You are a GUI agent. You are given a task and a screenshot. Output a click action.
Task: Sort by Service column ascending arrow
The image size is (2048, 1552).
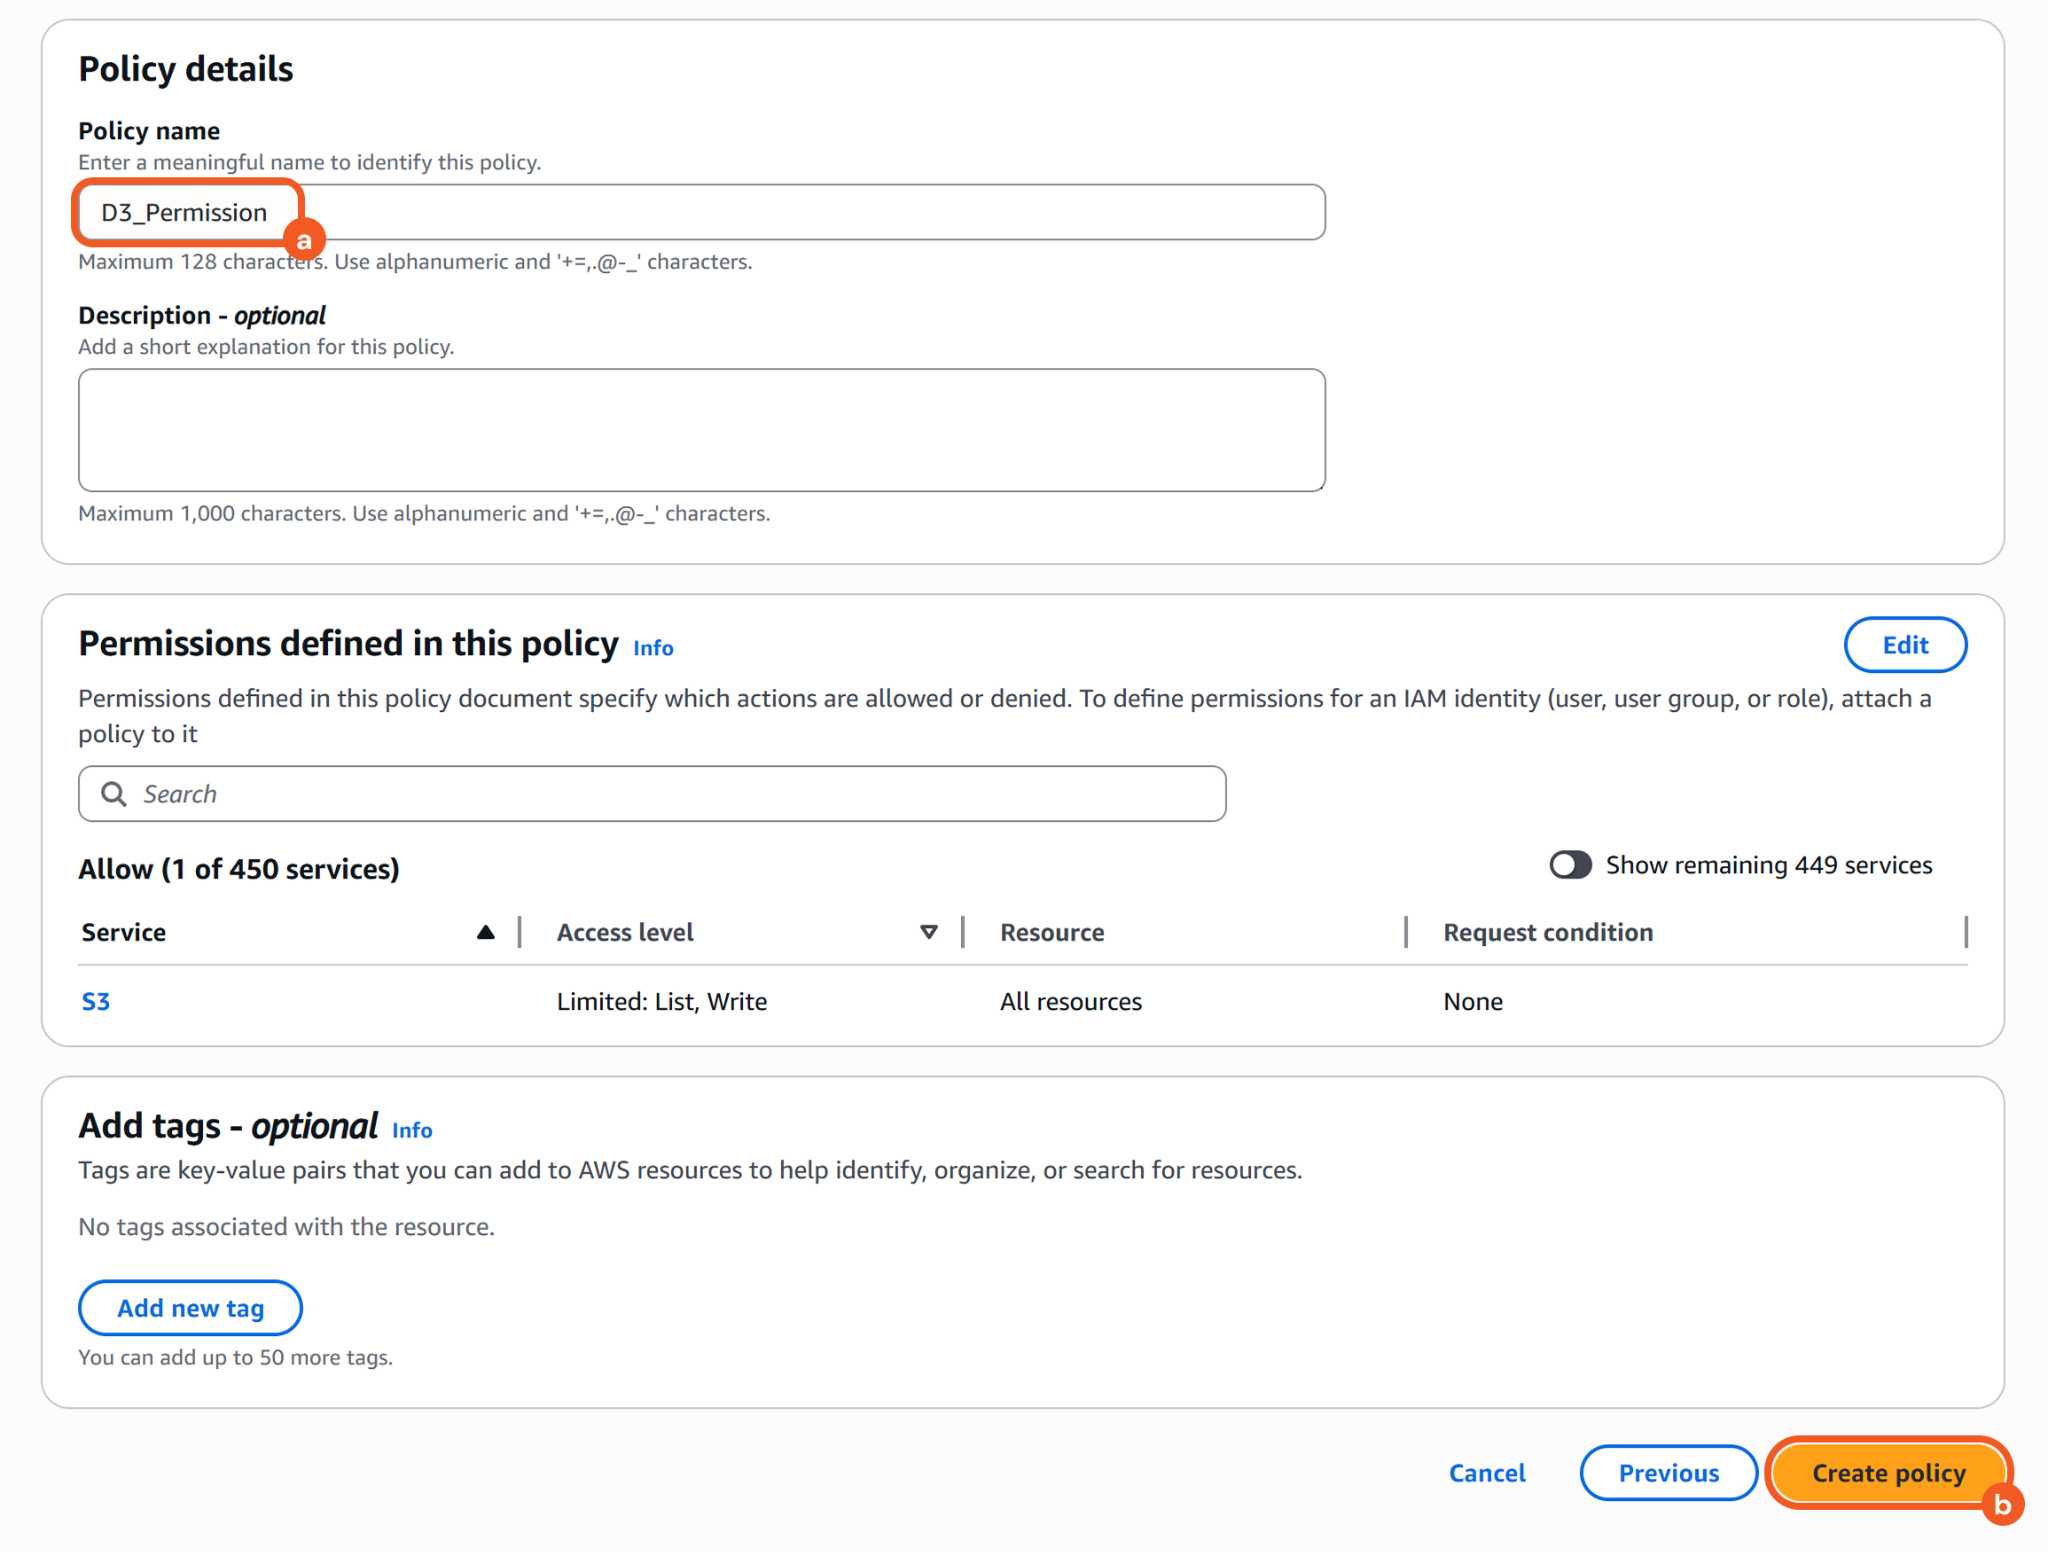click(486, 932)
